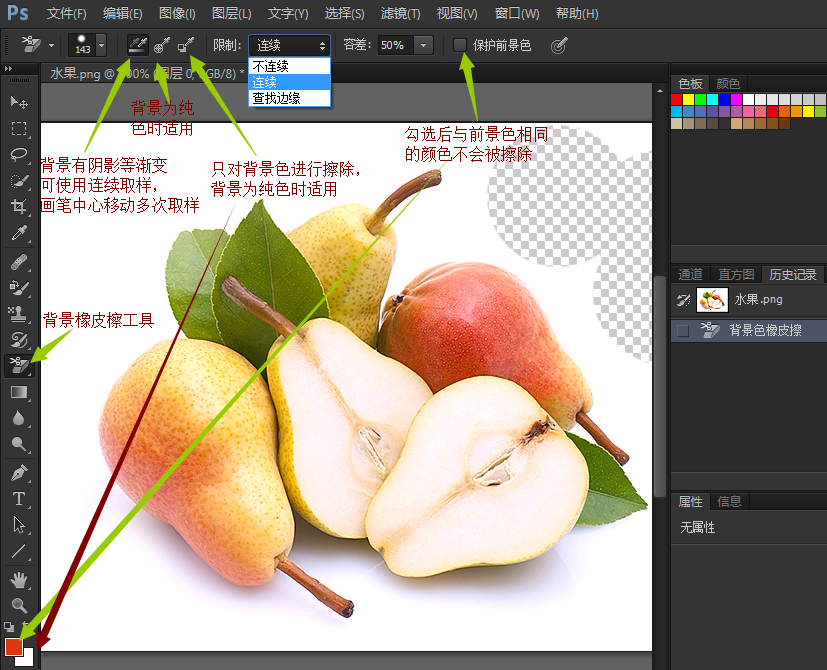
Task: Select the Quick Selection tool
Action: [19, 180]
